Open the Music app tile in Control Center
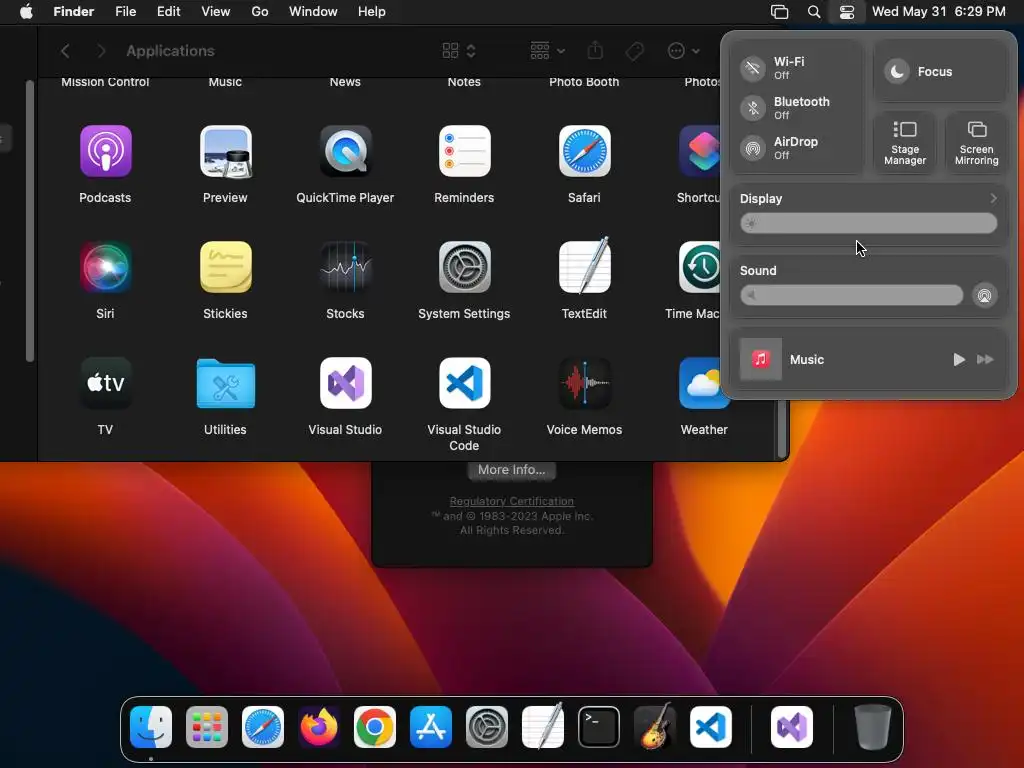Image resolution: width=1024 pixels, height=768 pixels. (x=761, y=359)
